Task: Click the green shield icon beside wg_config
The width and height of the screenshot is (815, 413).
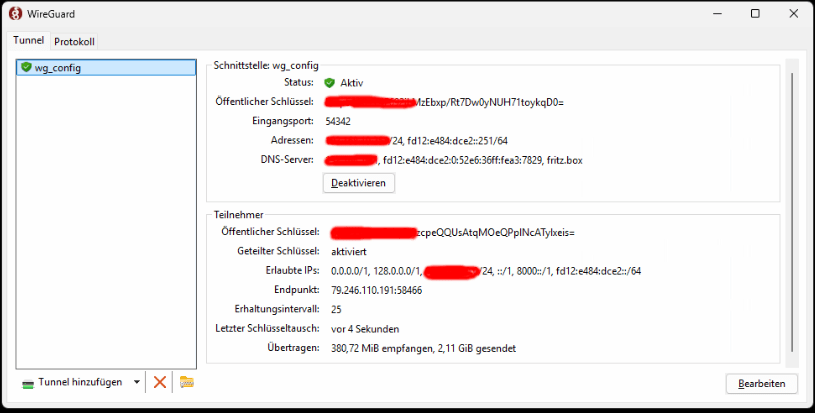Action: [26, 67]
